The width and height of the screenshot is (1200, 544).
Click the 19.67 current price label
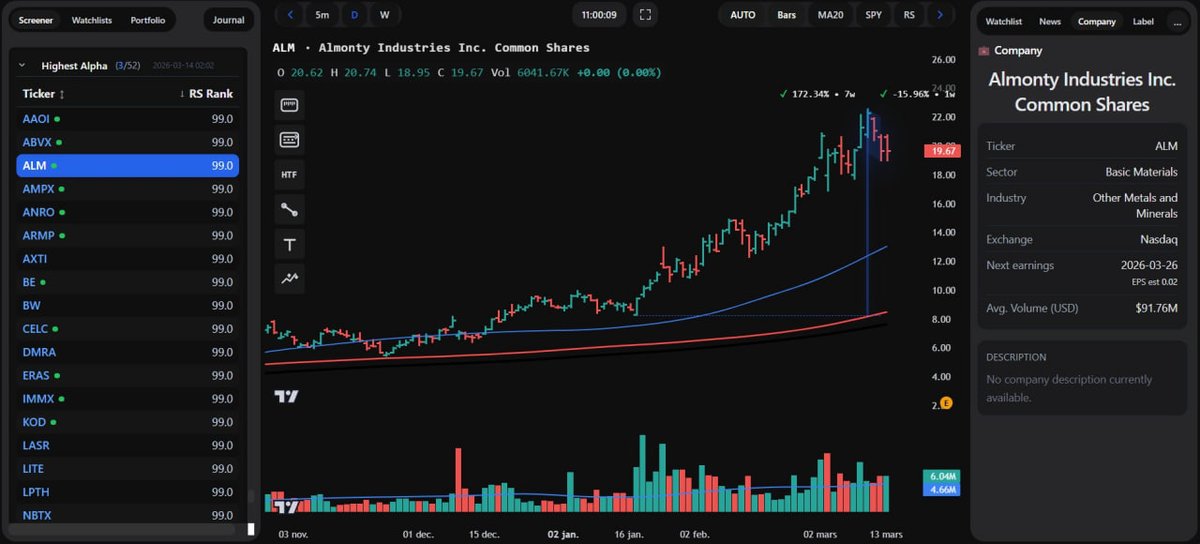[x=944, y=151]
